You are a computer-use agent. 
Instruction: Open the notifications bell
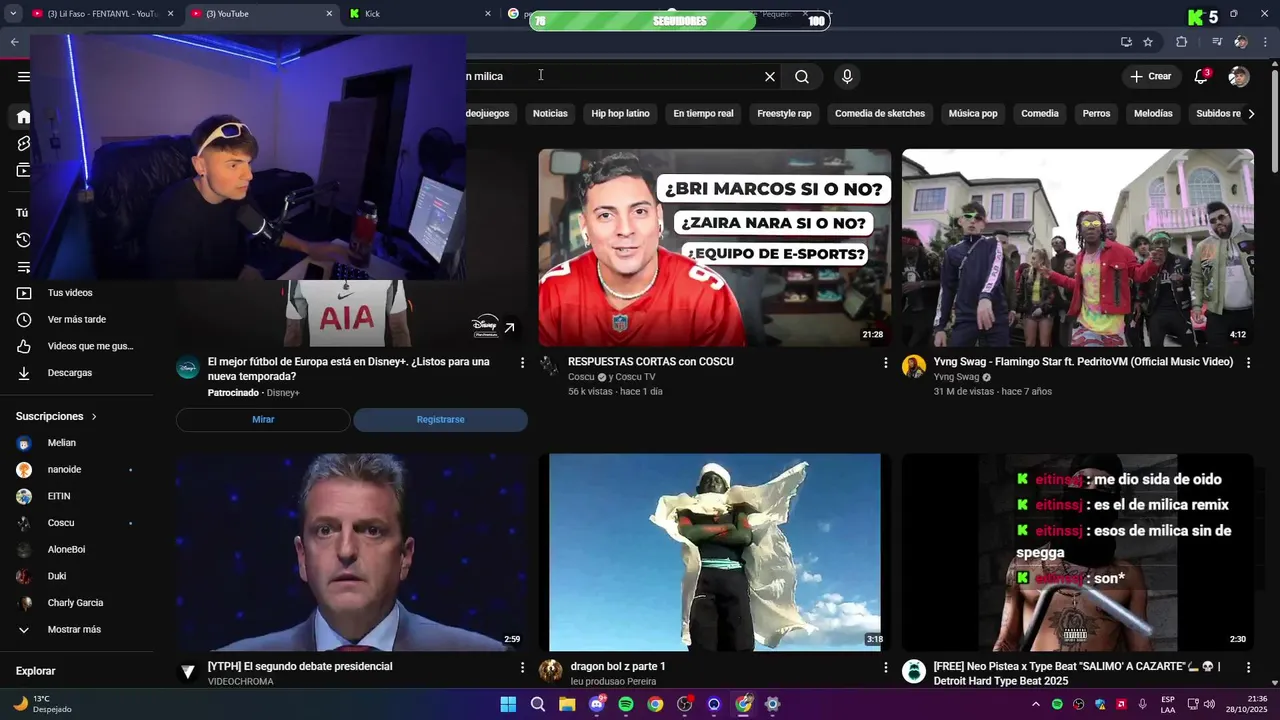pyautogui.click(x=1202, y=76)
